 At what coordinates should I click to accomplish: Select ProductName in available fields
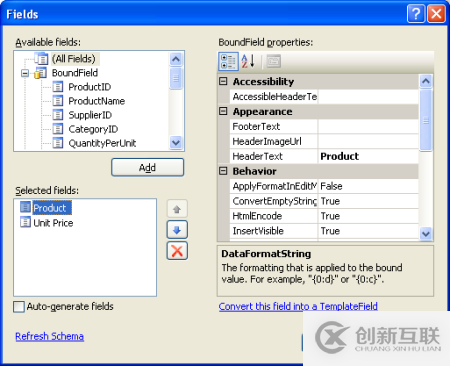pyautogui.click(x=96, y=101)
